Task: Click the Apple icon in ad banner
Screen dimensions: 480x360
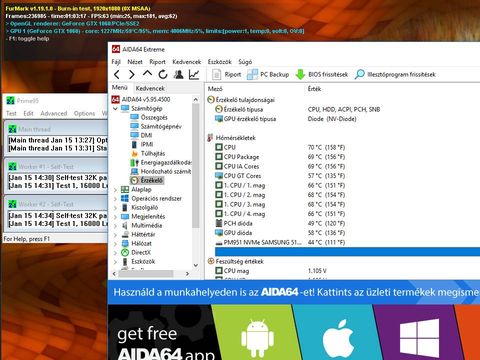Action: 339,339
